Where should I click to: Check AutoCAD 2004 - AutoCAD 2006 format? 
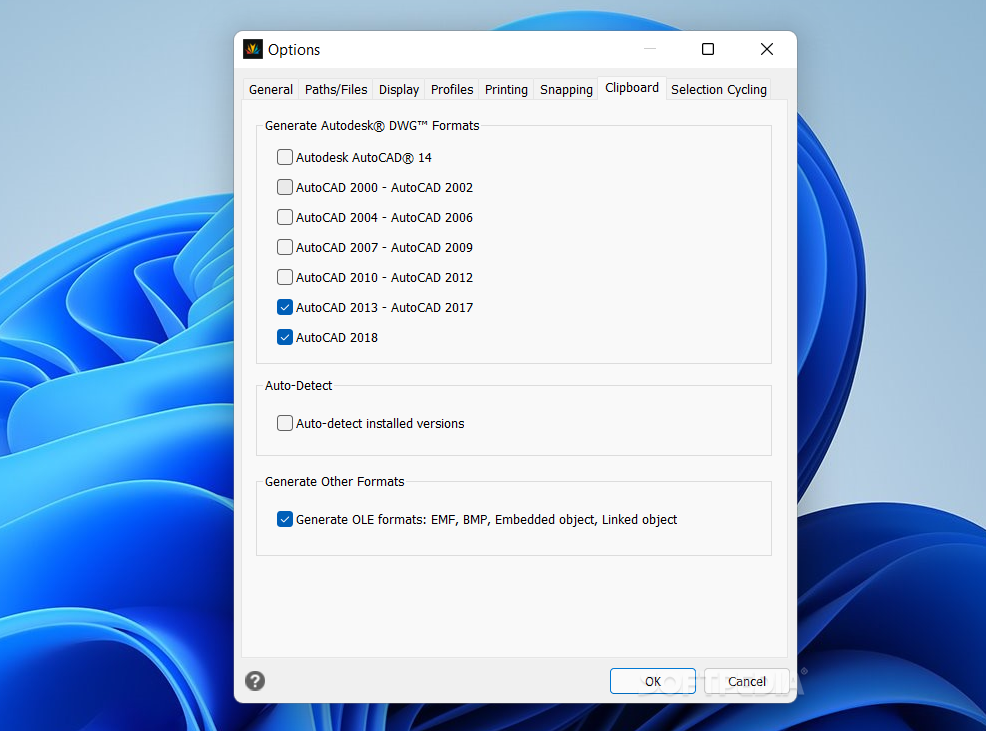[x=285, y=217]
